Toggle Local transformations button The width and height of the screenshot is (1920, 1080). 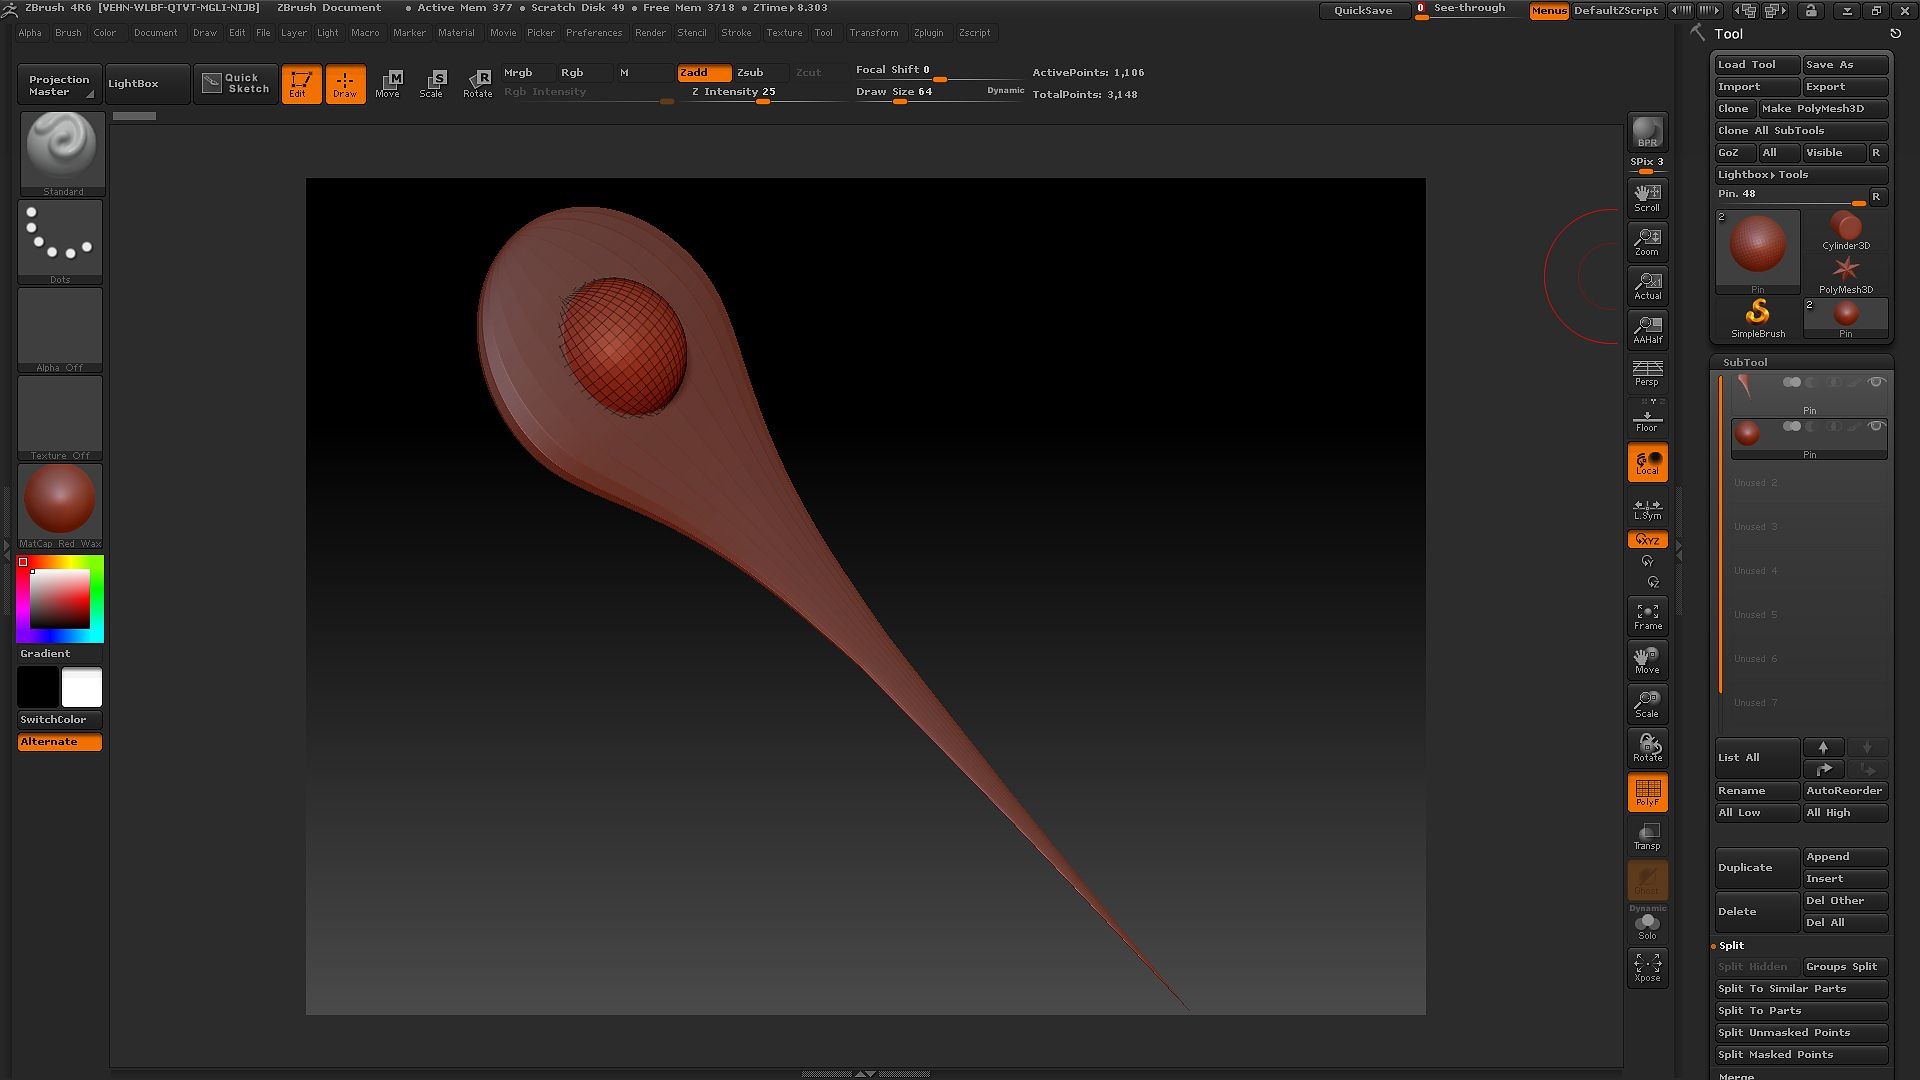click(1647, 462)
